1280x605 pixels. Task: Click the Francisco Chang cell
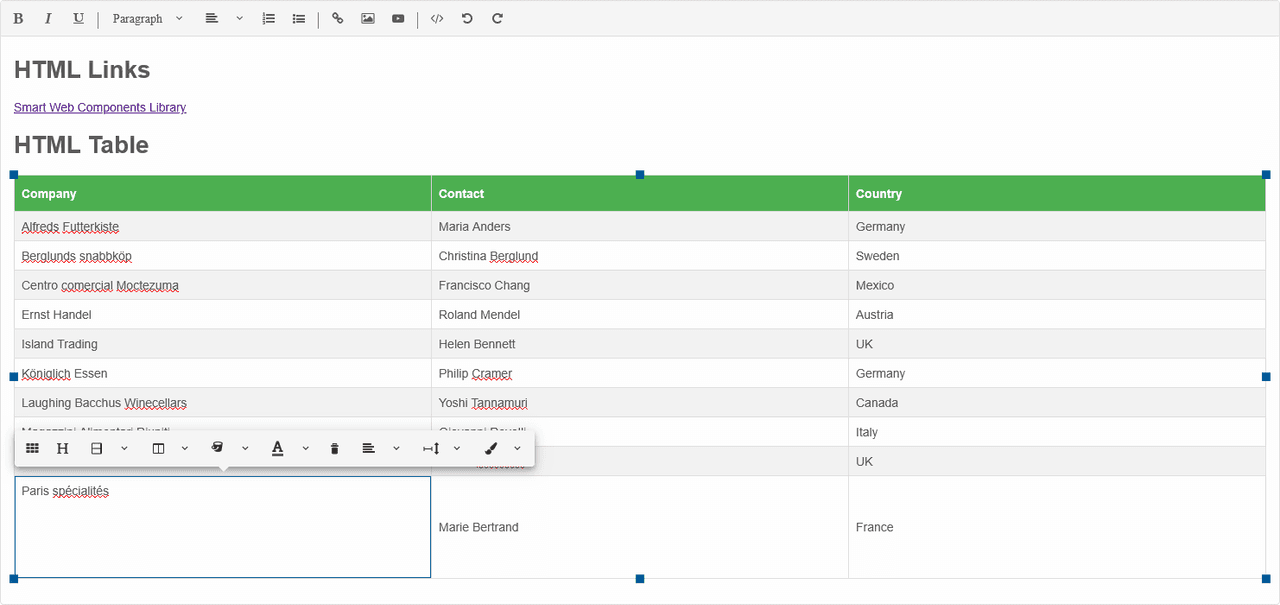pyautogui.click(x=640, y=285)
